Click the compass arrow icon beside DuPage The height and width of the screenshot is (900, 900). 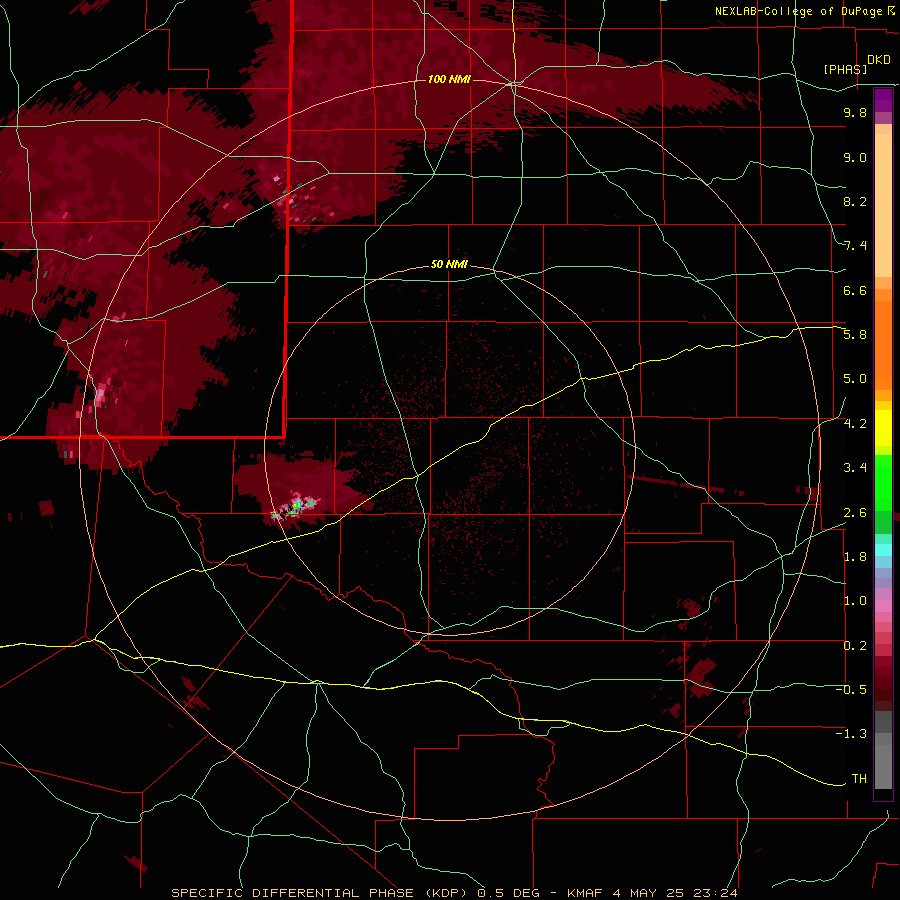coord(891,11)
